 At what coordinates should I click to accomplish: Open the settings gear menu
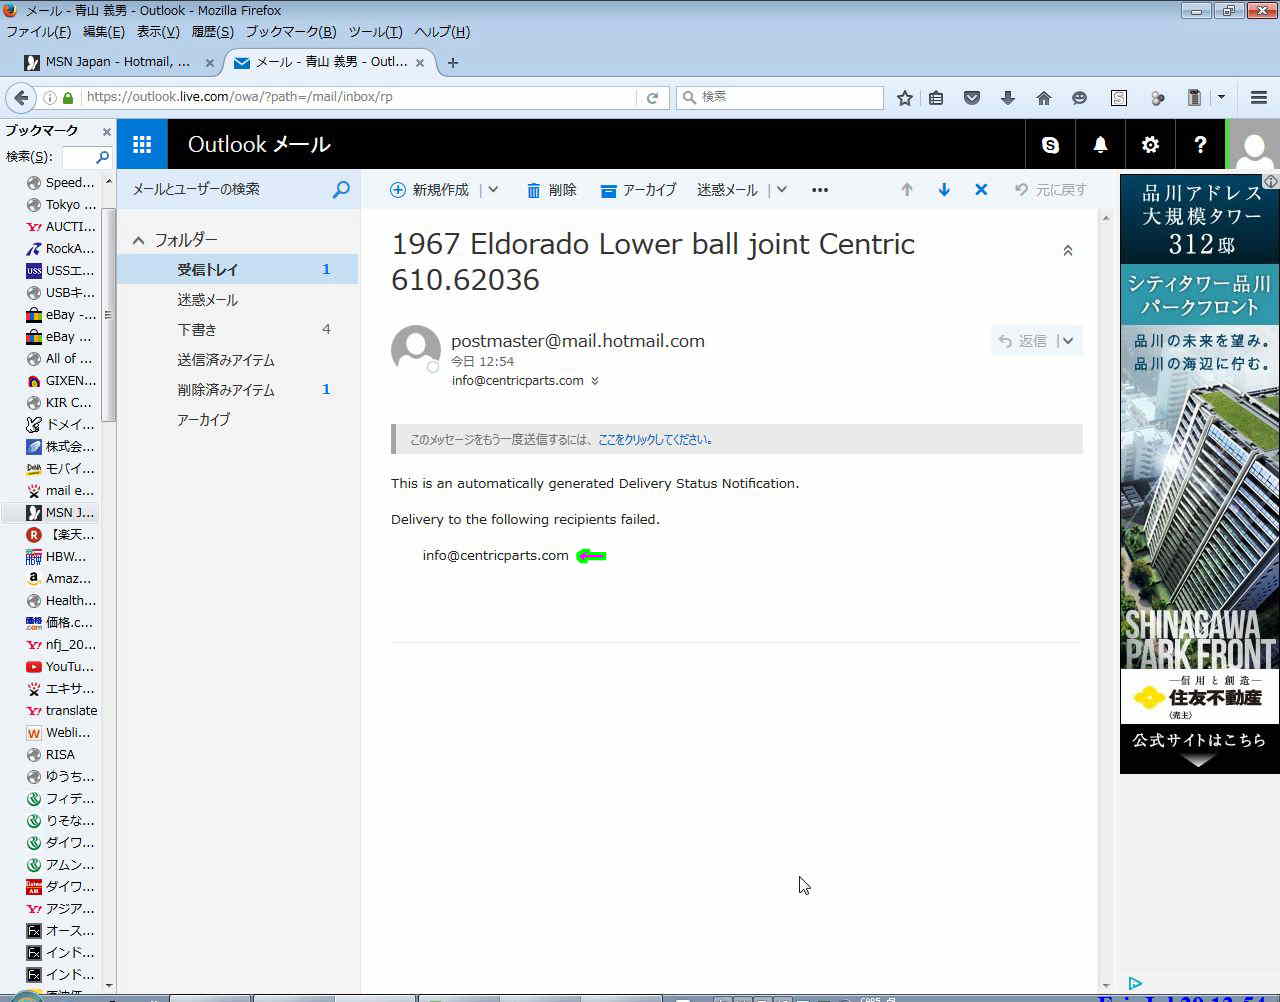coord(1150,145)
